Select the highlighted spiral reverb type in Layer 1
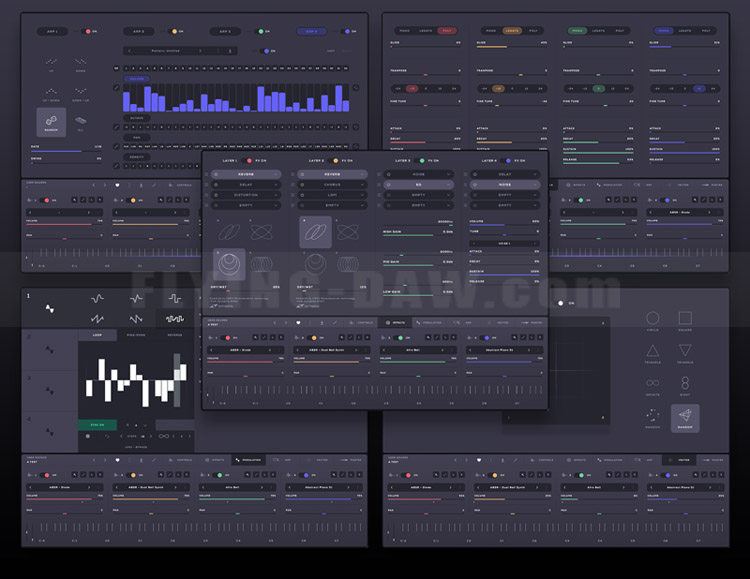 tap(229, 264)
